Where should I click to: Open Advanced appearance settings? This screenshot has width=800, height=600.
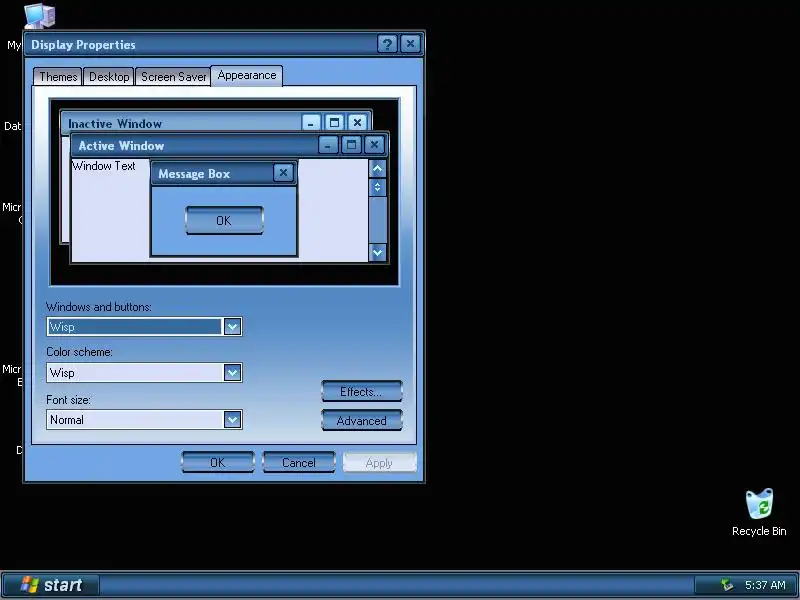pos(361,420)
